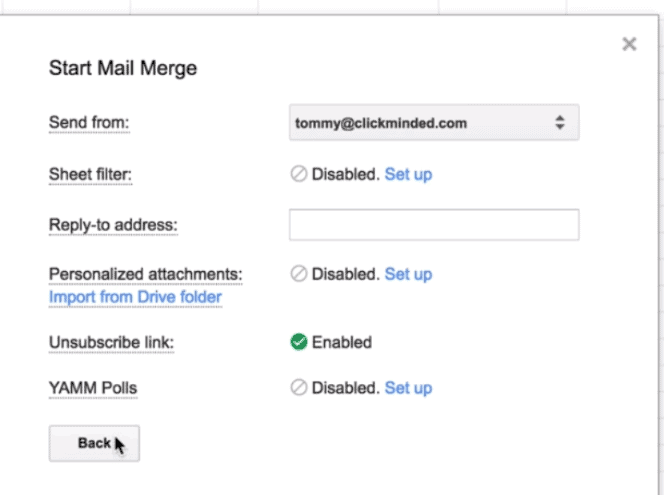664x495 pixels.
Task: Click the Reply-to address label
Action: tap(113, 224)
